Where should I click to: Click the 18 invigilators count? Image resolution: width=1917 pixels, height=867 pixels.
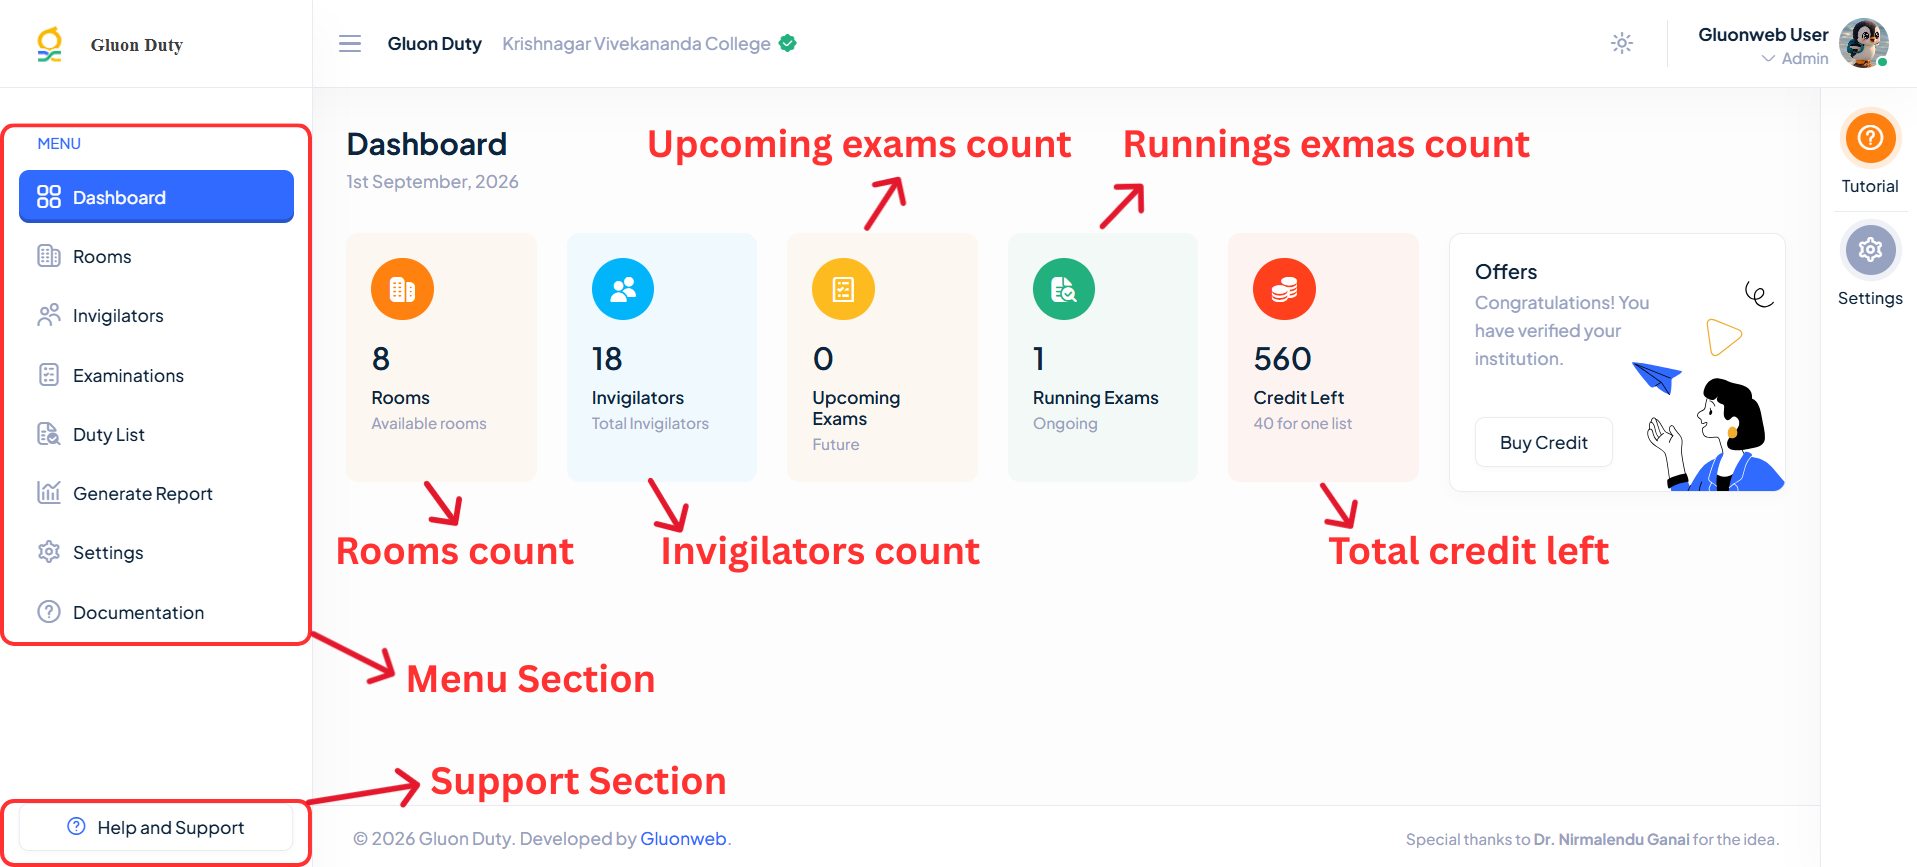pos(607,358)
